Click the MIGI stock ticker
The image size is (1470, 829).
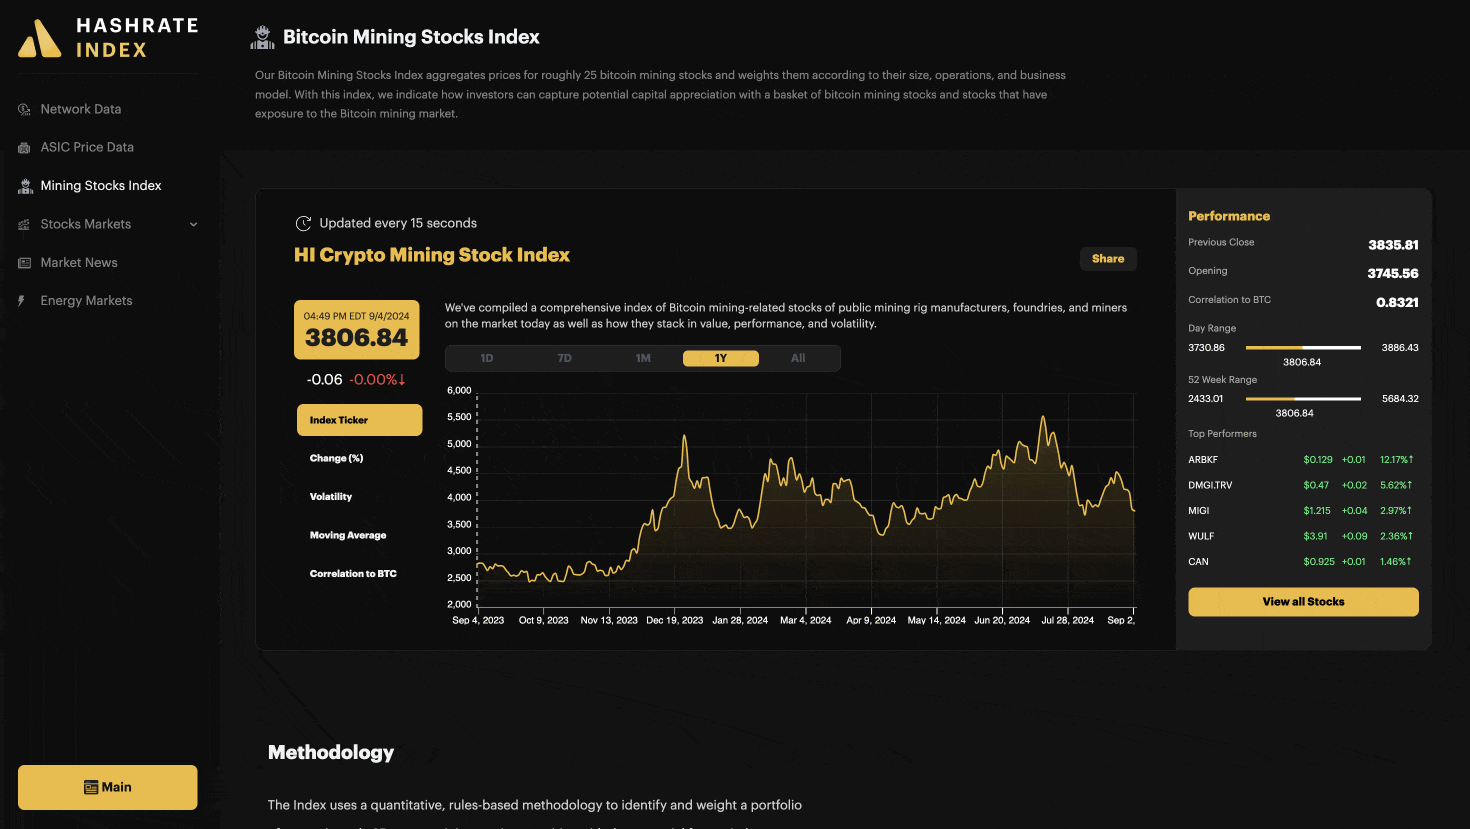[x=1199, y=511]
